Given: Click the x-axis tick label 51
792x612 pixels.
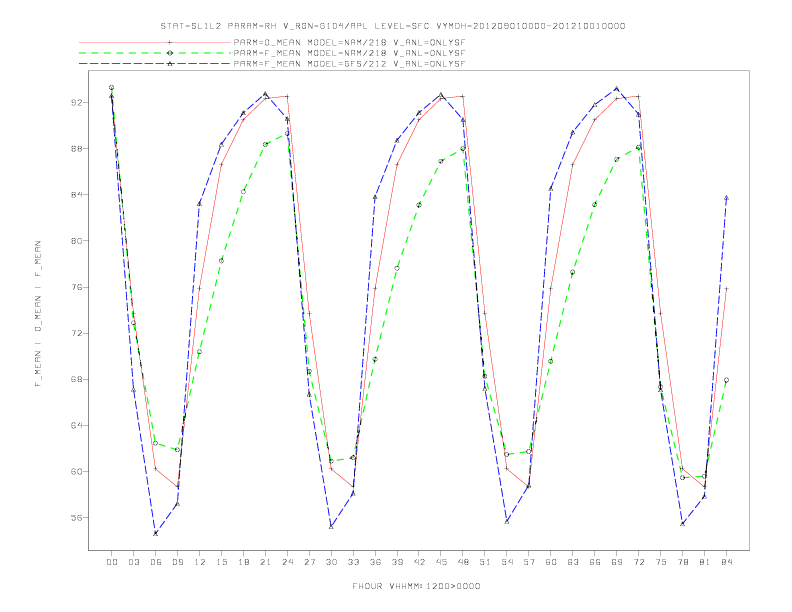Looking at the screenshot, I should (485, 562).
